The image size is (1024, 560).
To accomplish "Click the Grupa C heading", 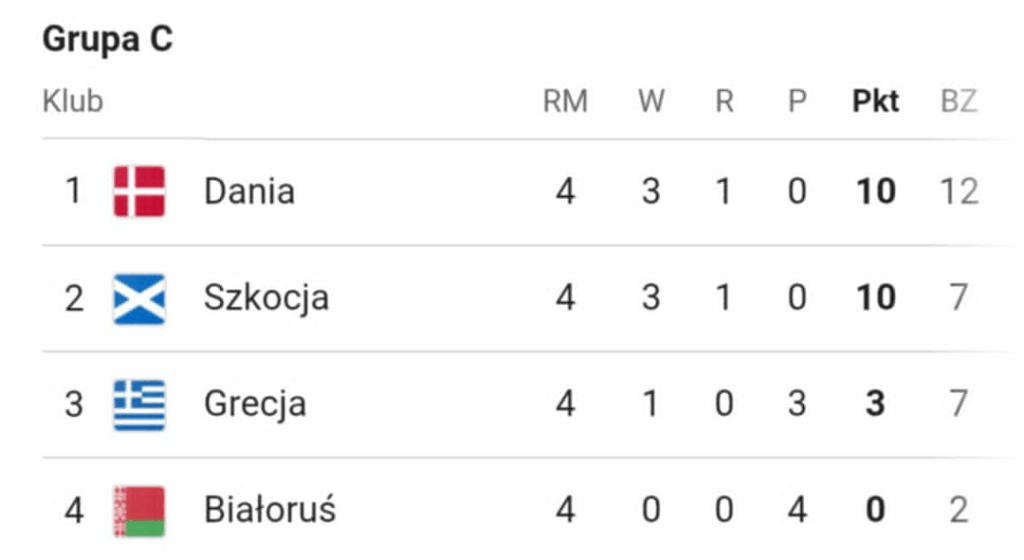I will click(x=107, y=40).
